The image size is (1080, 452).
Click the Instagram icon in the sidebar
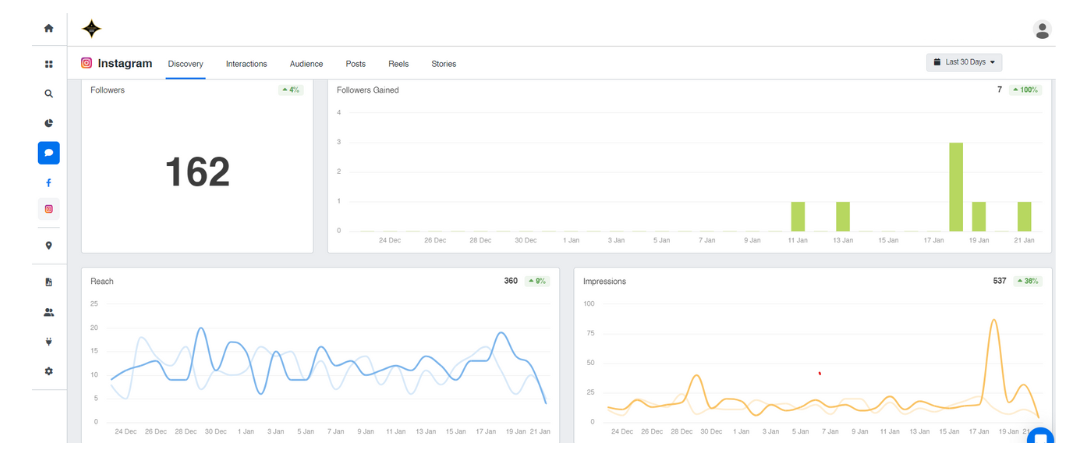[48, 209]
